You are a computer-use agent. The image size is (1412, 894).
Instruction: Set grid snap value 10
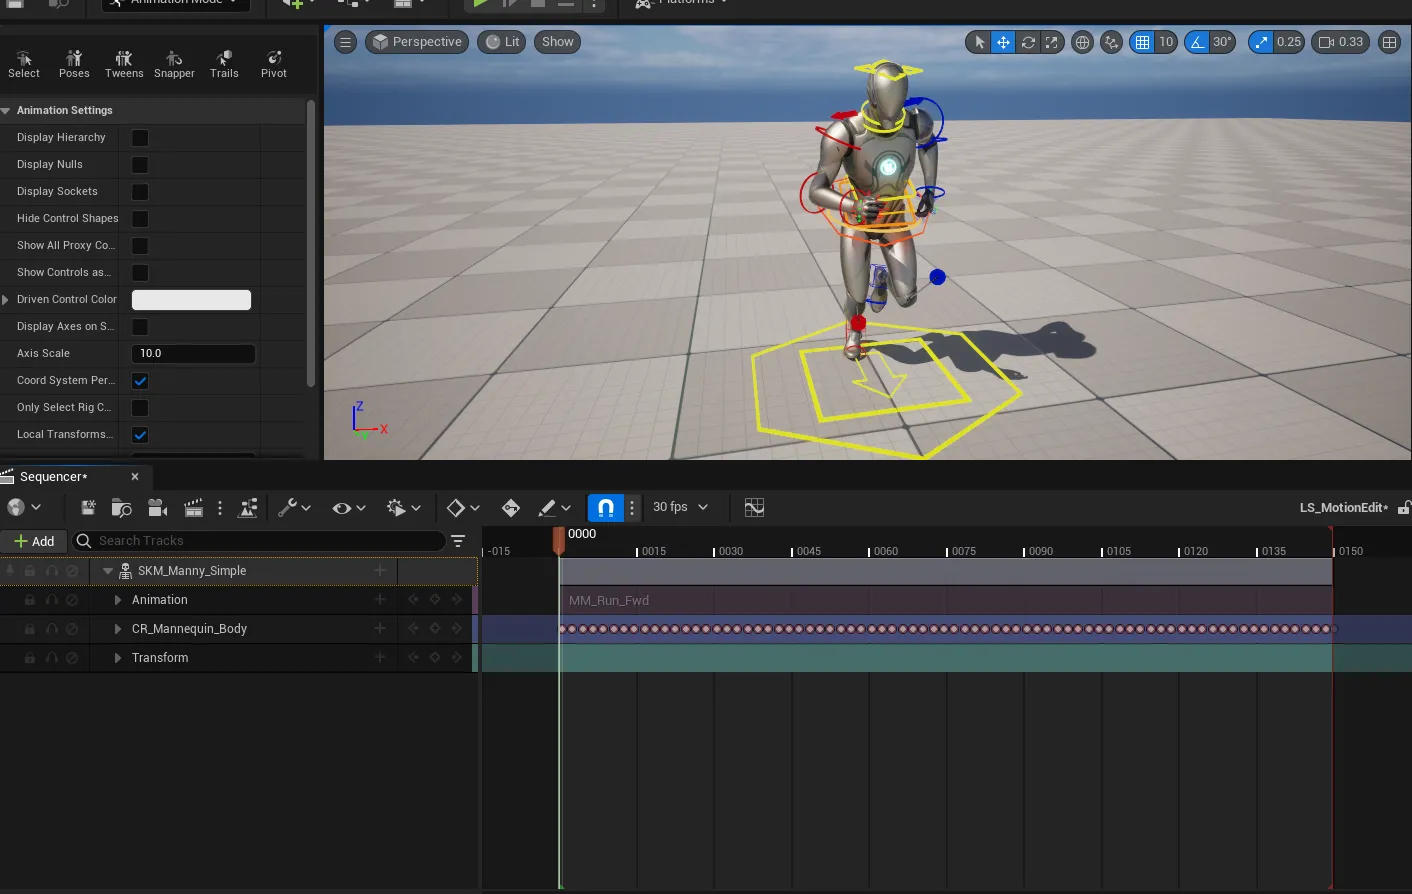pos(1166,42)
